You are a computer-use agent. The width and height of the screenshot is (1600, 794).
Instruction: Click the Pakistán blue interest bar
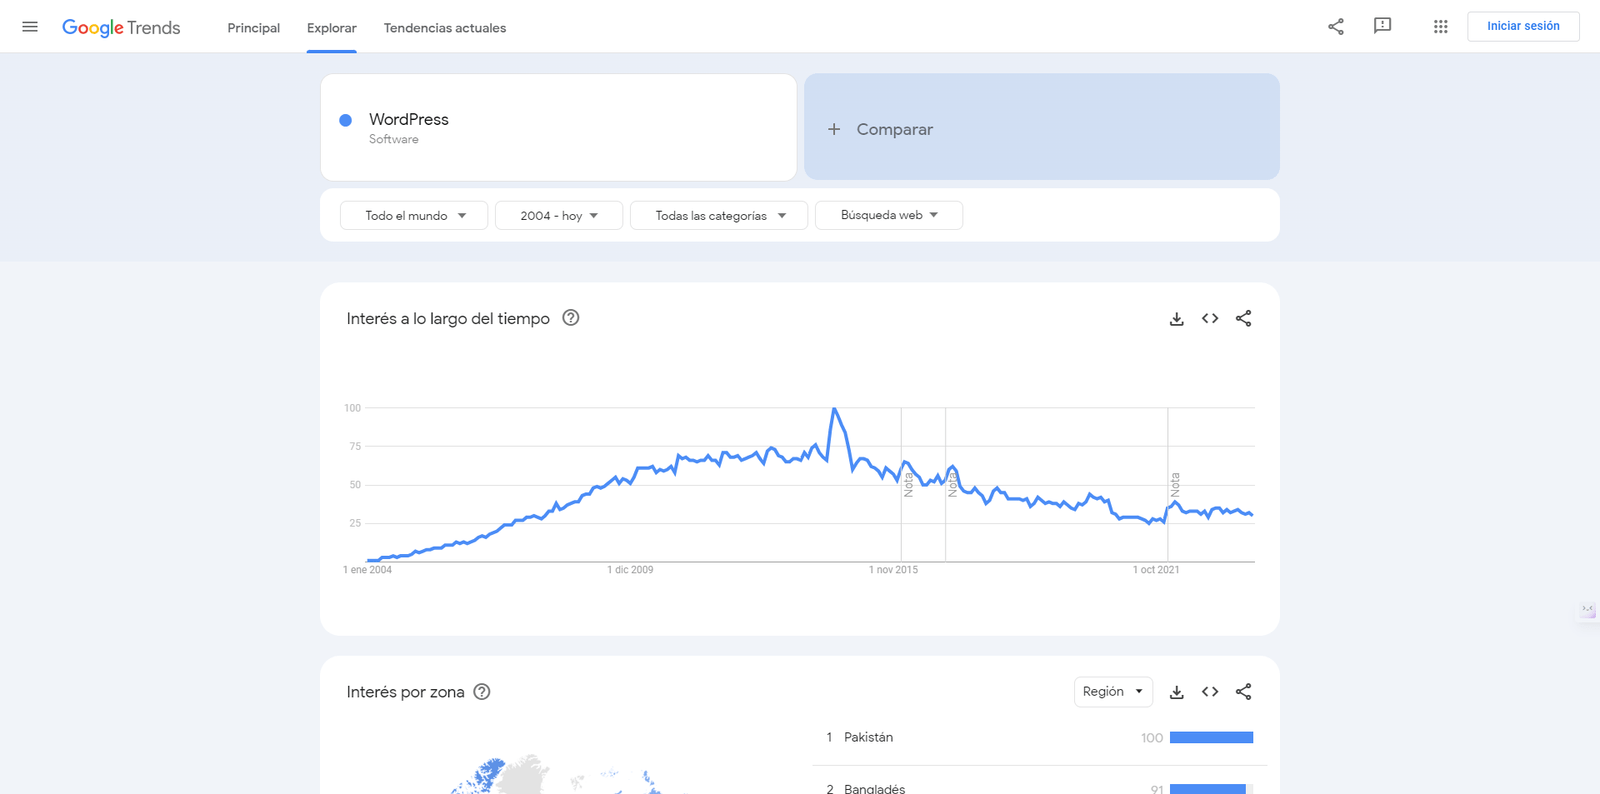(x=1211, y=738)
